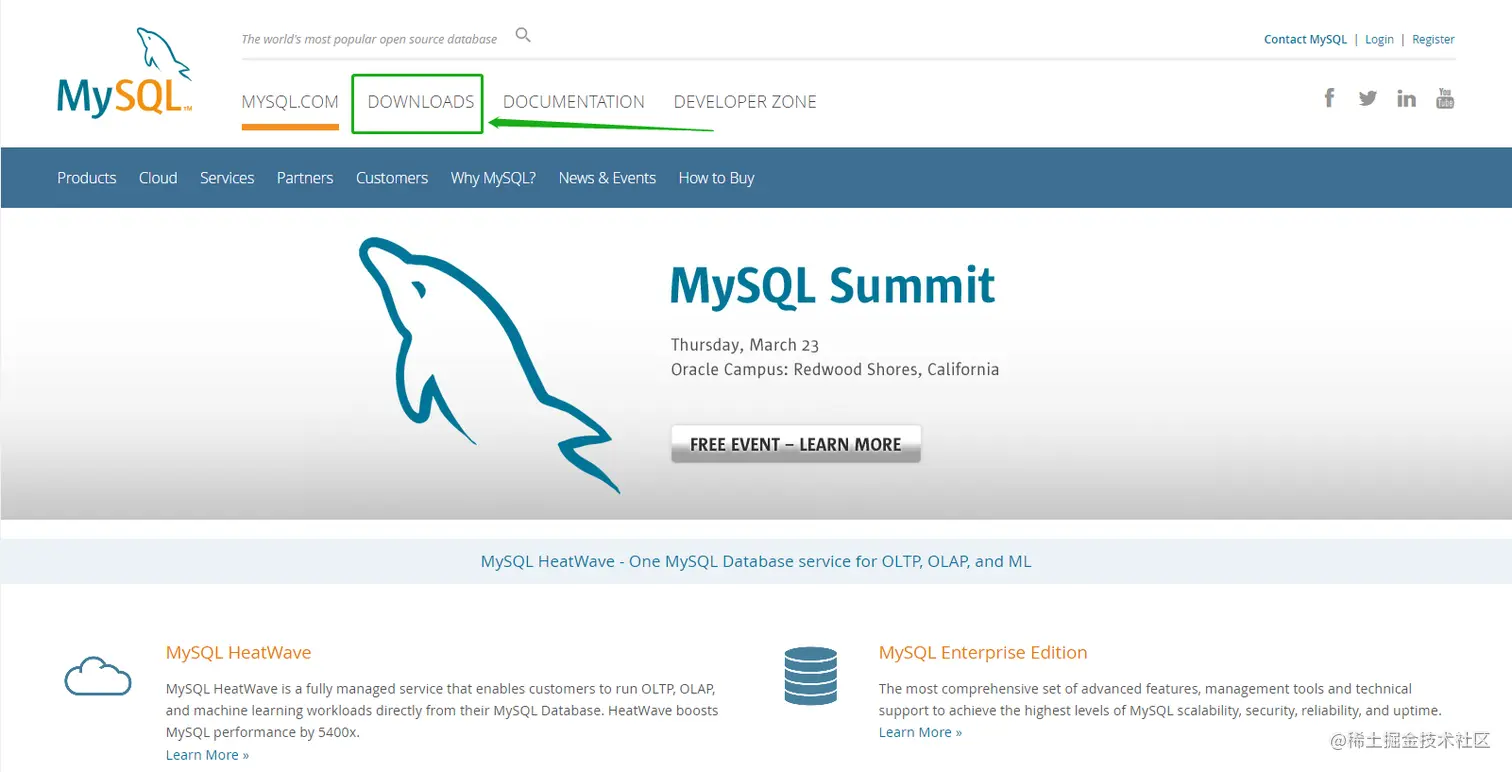Open the Products menu
The width and height of the screenshot is (1512, 772).
pos(87,178)
